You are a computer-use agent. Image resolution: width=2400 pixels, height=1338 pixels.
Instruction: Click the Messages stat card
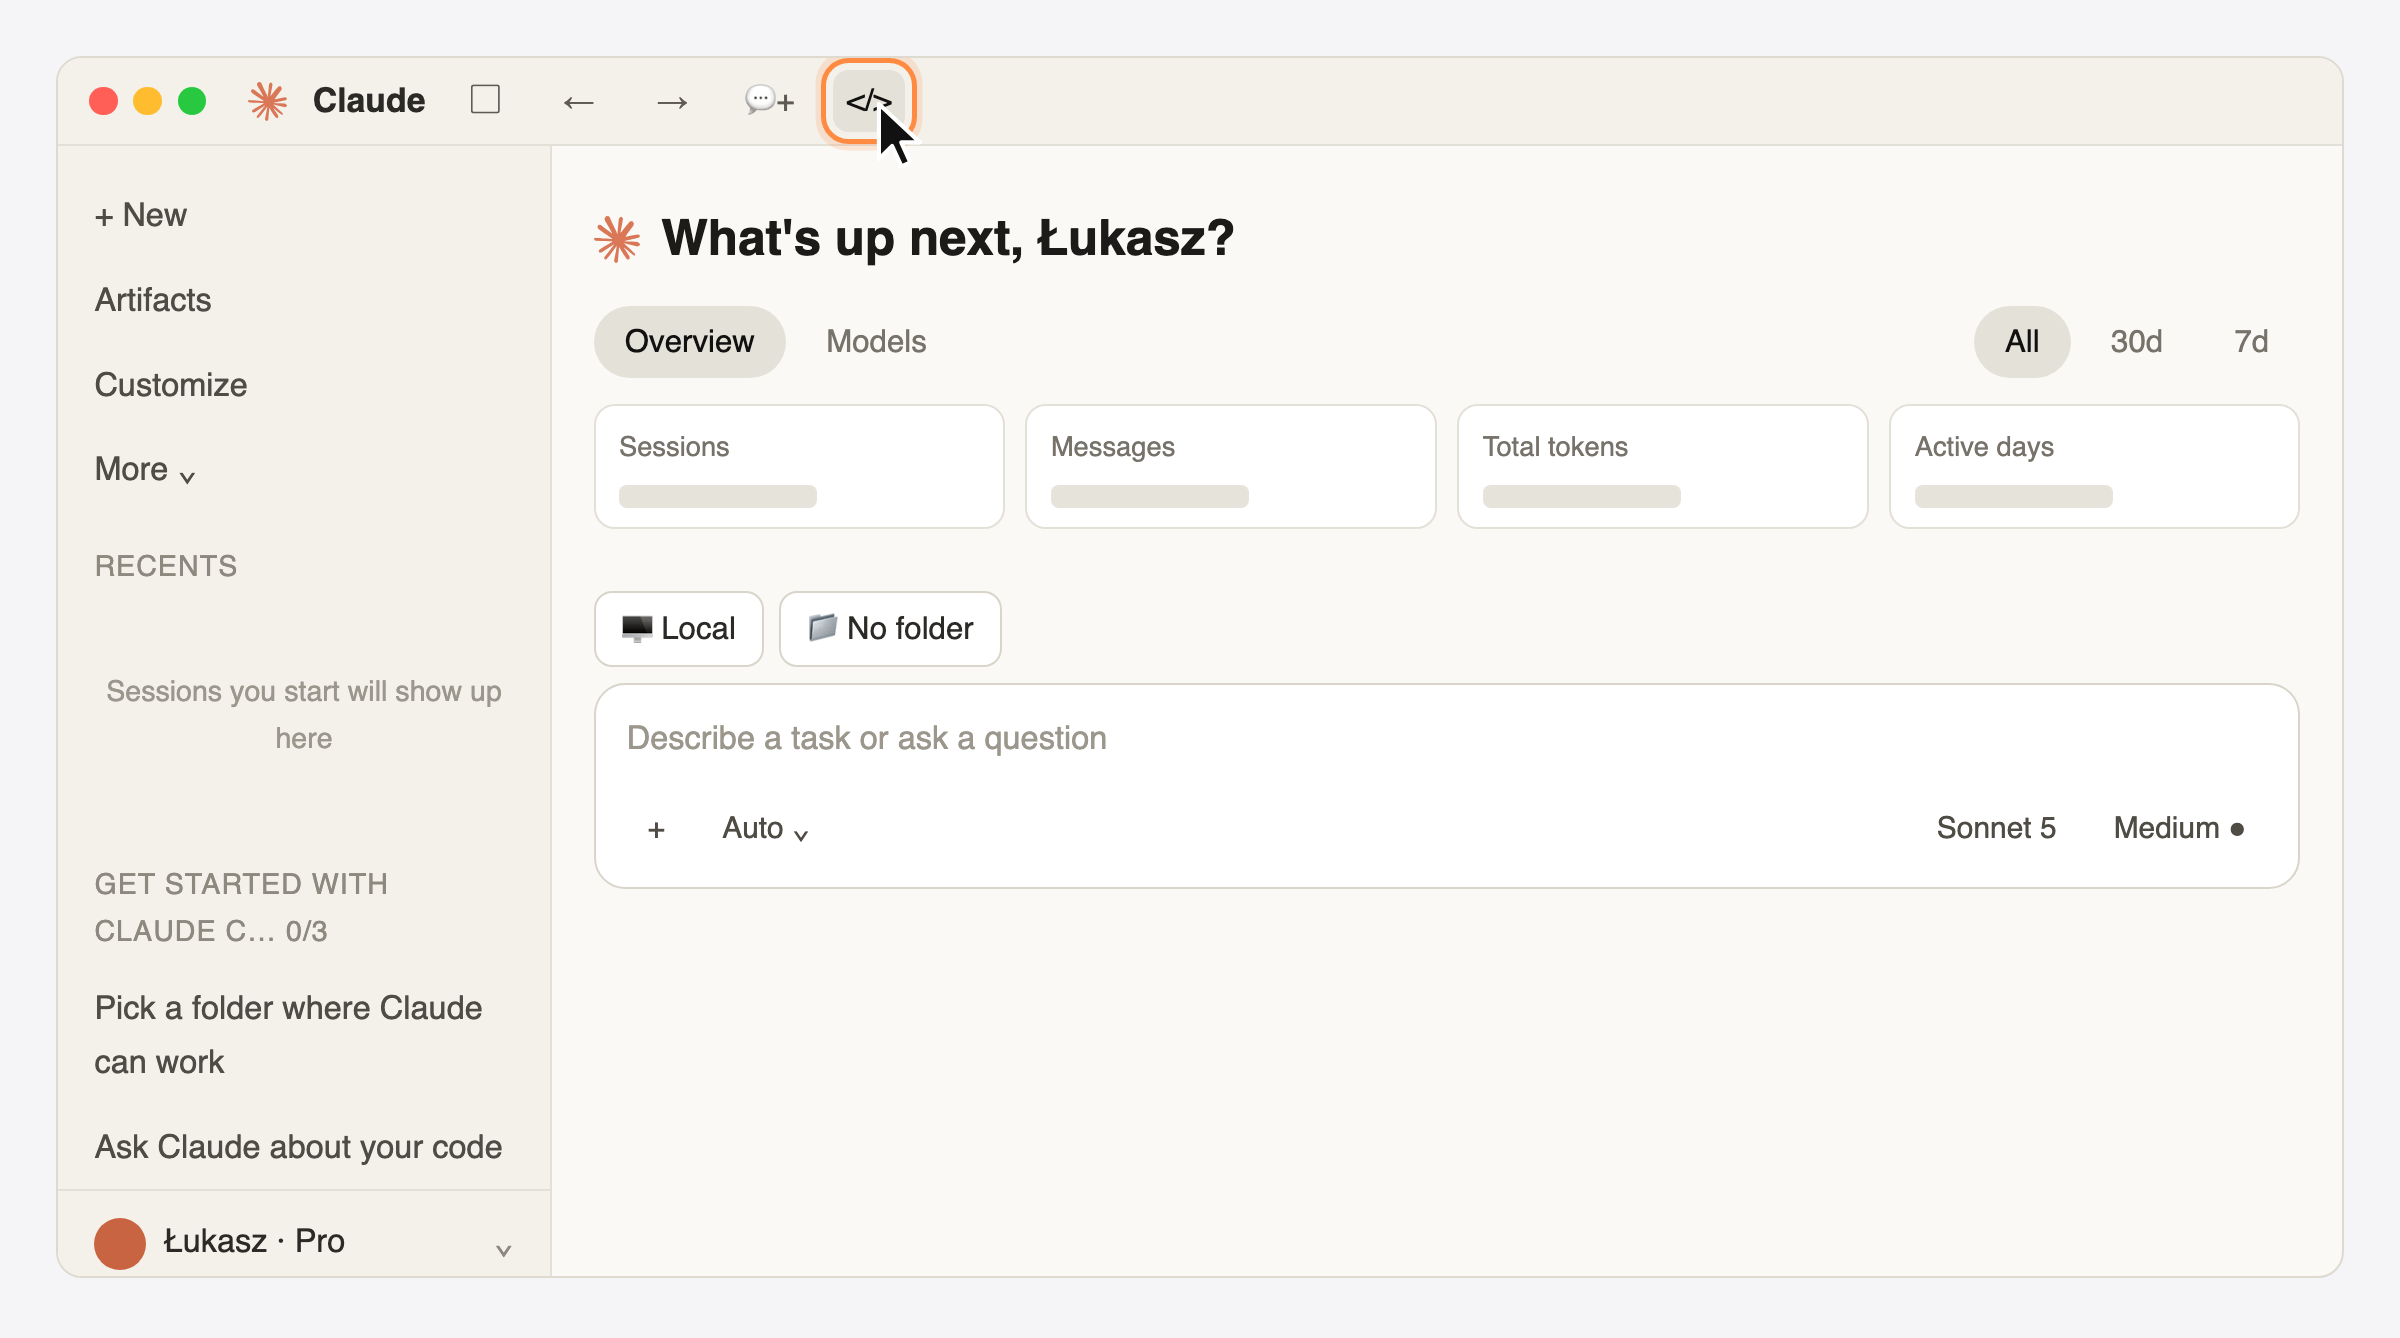click(1231, 467)
